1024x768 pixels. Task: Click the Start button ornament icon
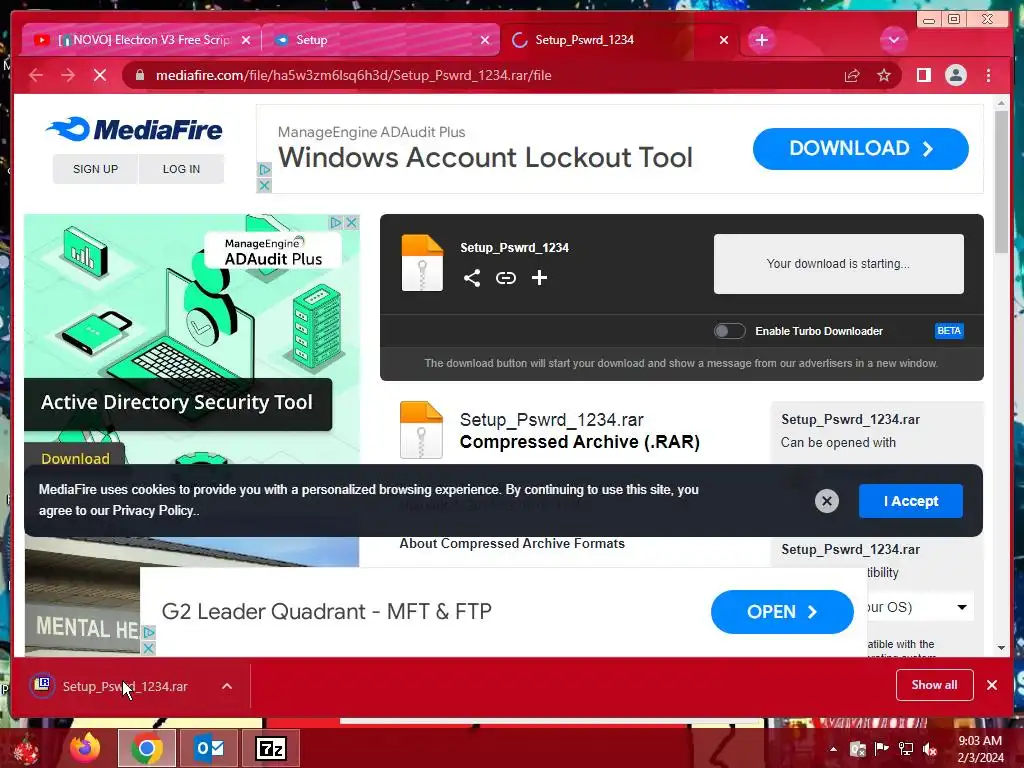(x=25, y=750)
